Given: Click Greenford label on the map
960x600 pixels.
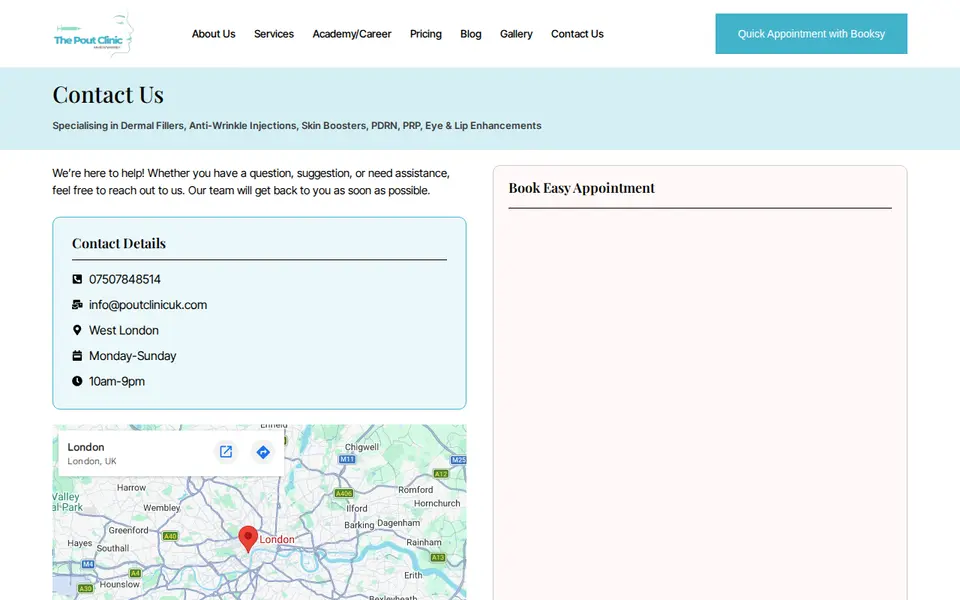Looking at the screenshot, I should 129,530.
